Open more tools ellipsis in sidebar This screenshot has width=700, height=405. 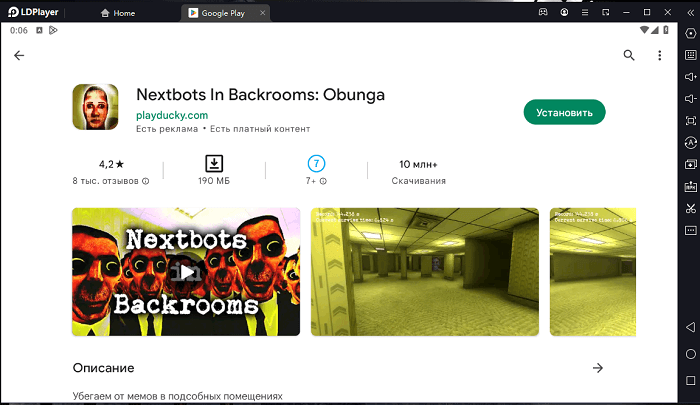point(690,230)
